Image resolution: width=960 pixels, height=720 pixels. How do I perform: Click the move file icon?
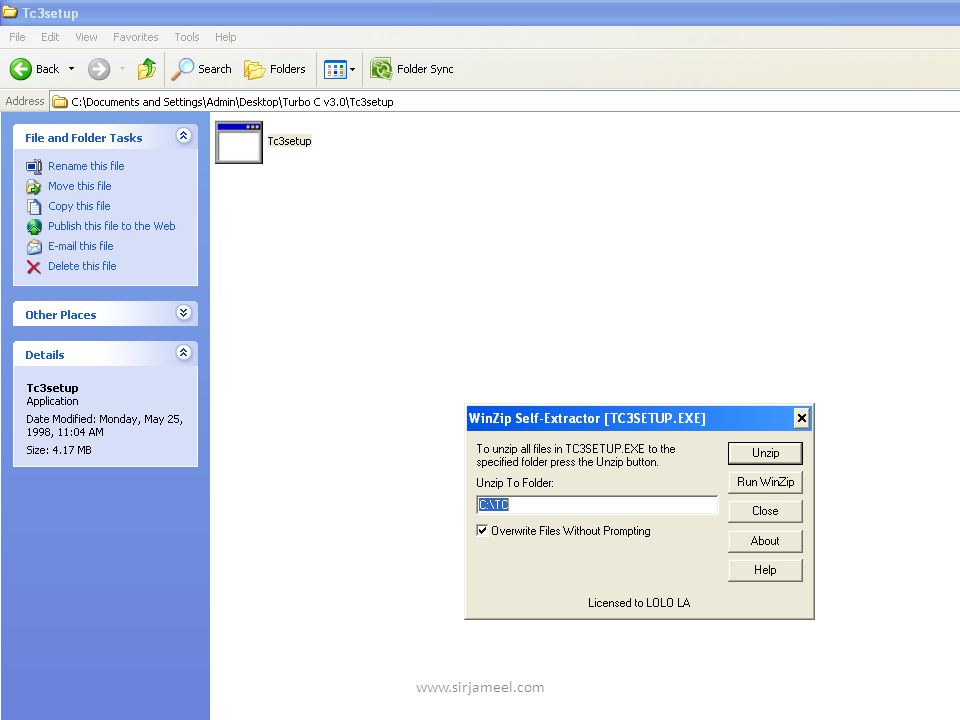(x=34, y=187)
